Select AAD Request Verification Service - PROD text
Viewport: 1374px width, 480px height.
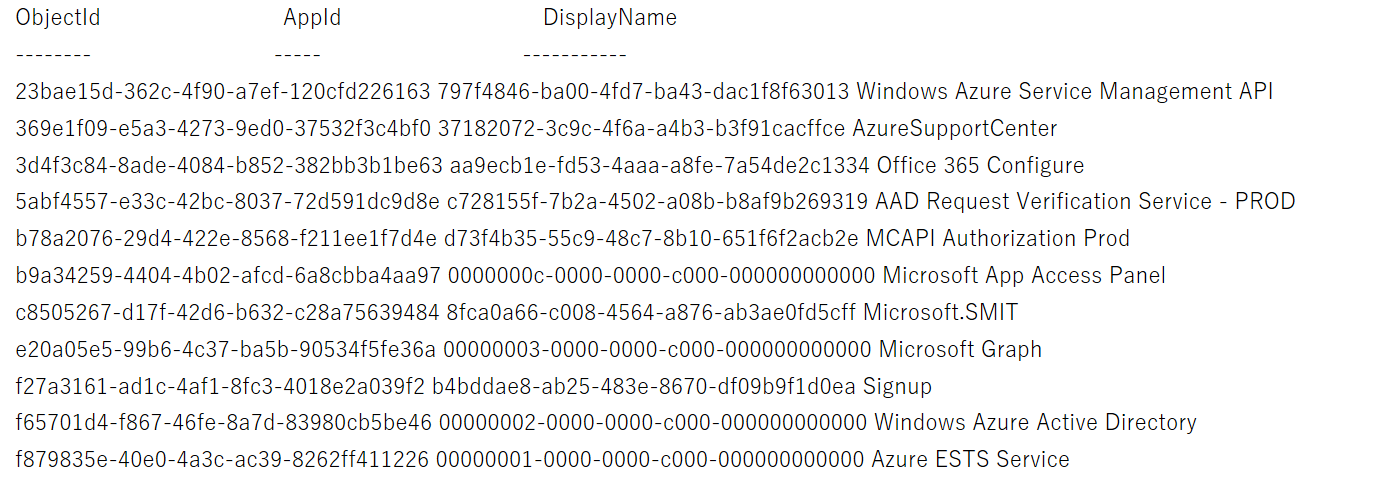pos(1085,202)
